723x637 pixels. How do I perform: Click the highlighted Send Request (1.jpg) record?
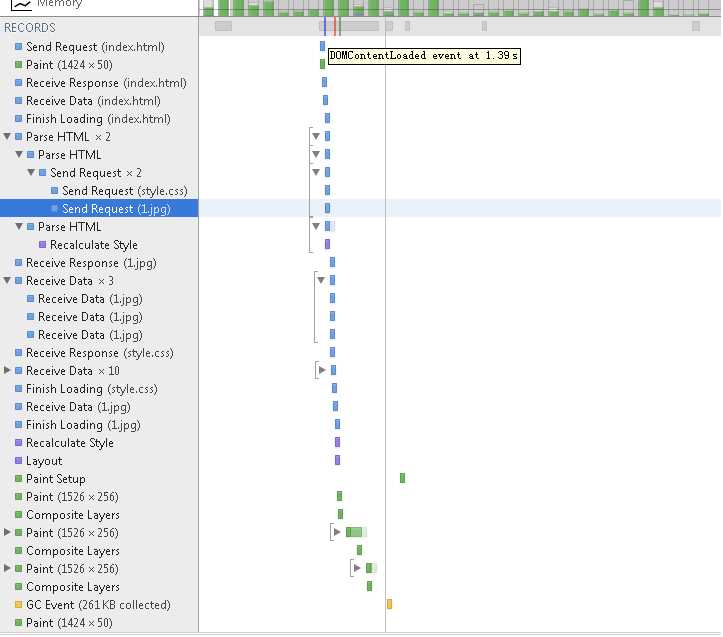pos(99,208)
